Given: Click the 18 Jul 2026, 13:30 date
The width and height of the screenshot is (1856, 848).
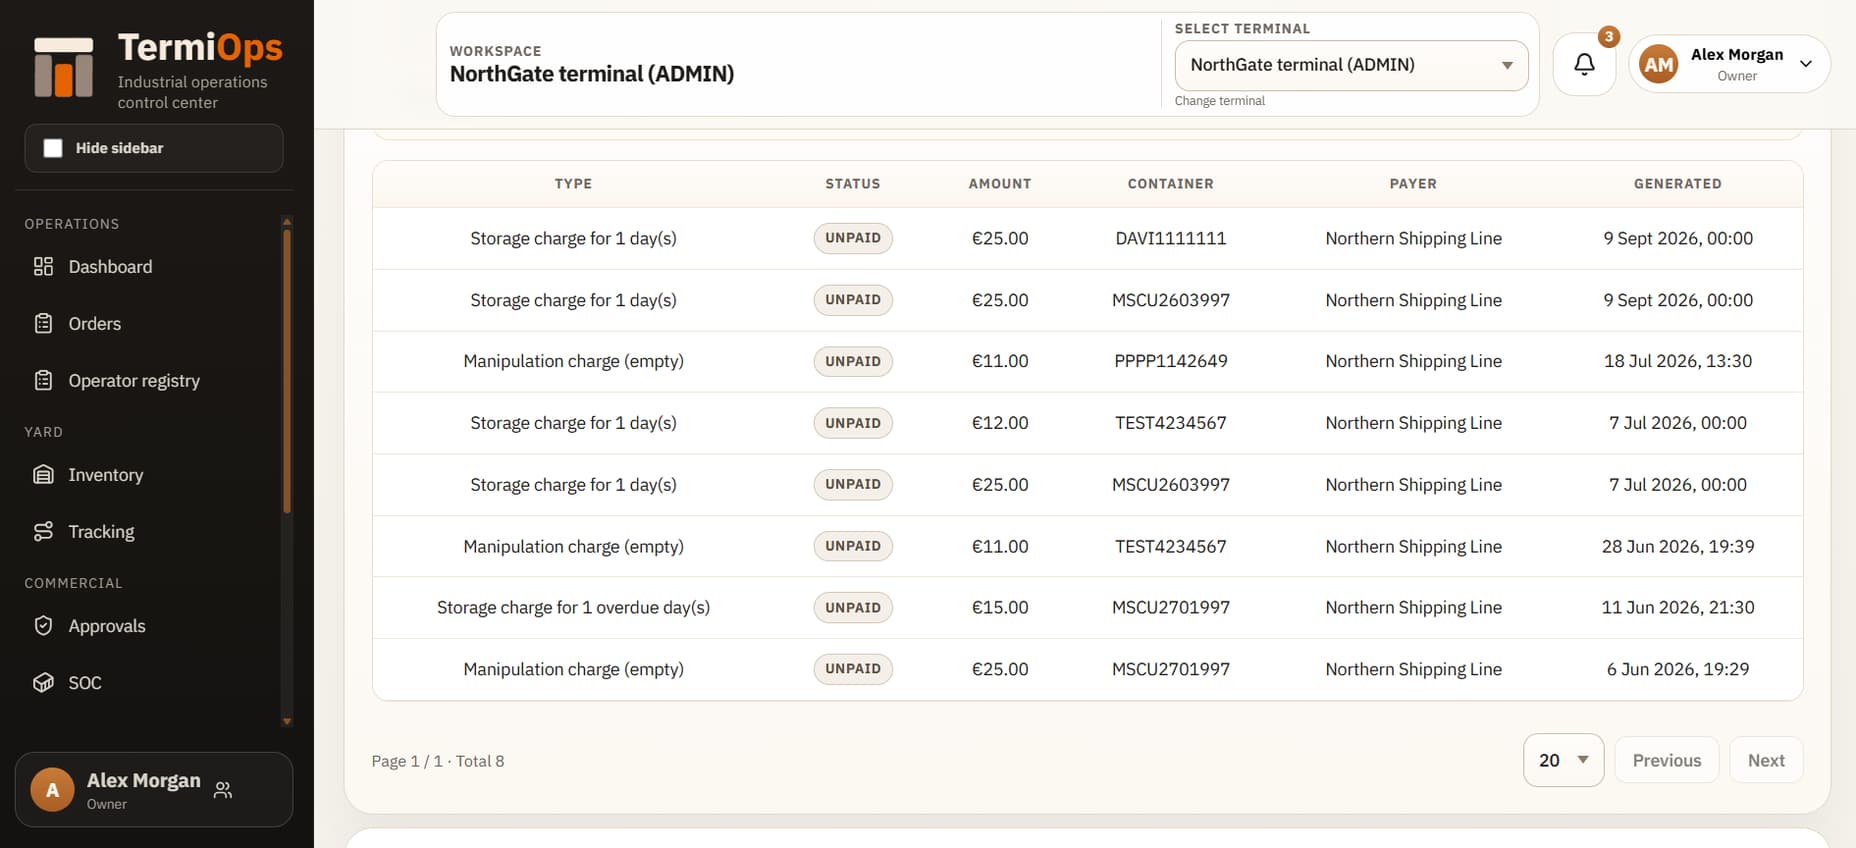Looking at the screenshot, I should [x=1678, y=361].
